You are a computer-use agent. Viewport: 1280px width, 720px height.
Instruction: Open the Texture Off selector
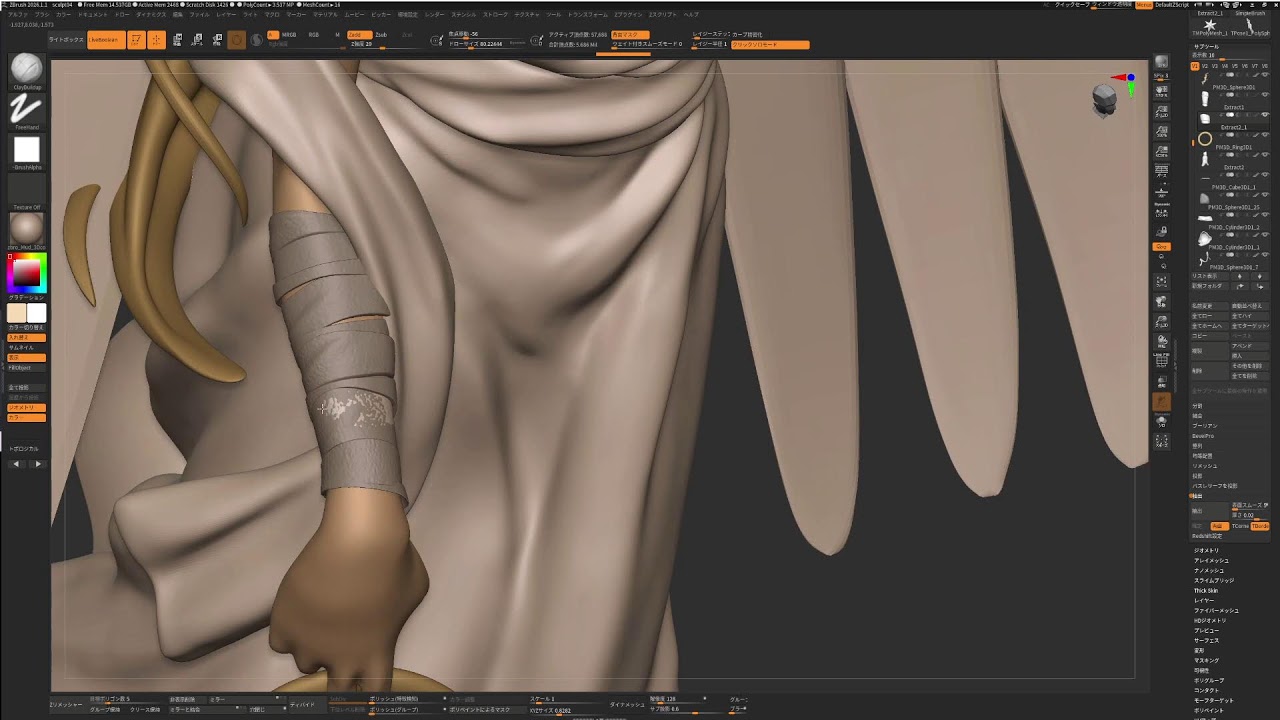27,190
